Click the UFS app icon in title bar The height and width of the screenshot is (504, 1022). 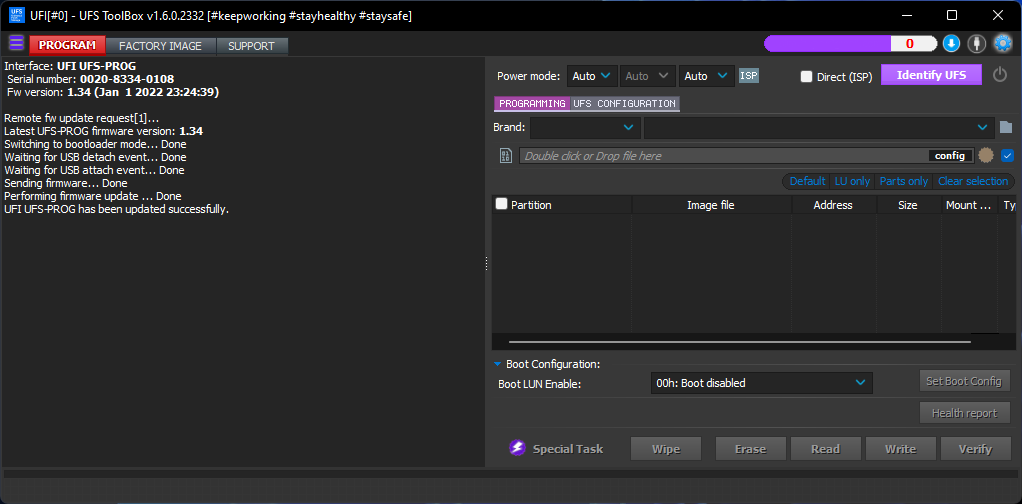coord(16,15)
